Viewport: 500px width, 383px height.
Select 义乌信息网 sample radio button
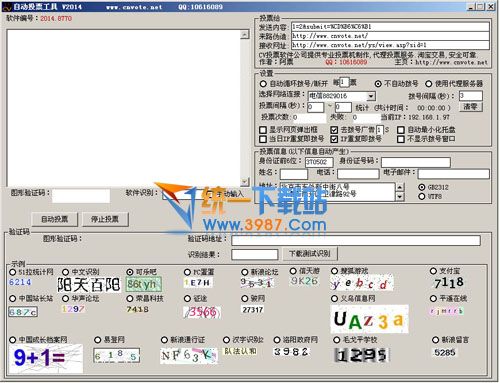click(x=334, y=298)
